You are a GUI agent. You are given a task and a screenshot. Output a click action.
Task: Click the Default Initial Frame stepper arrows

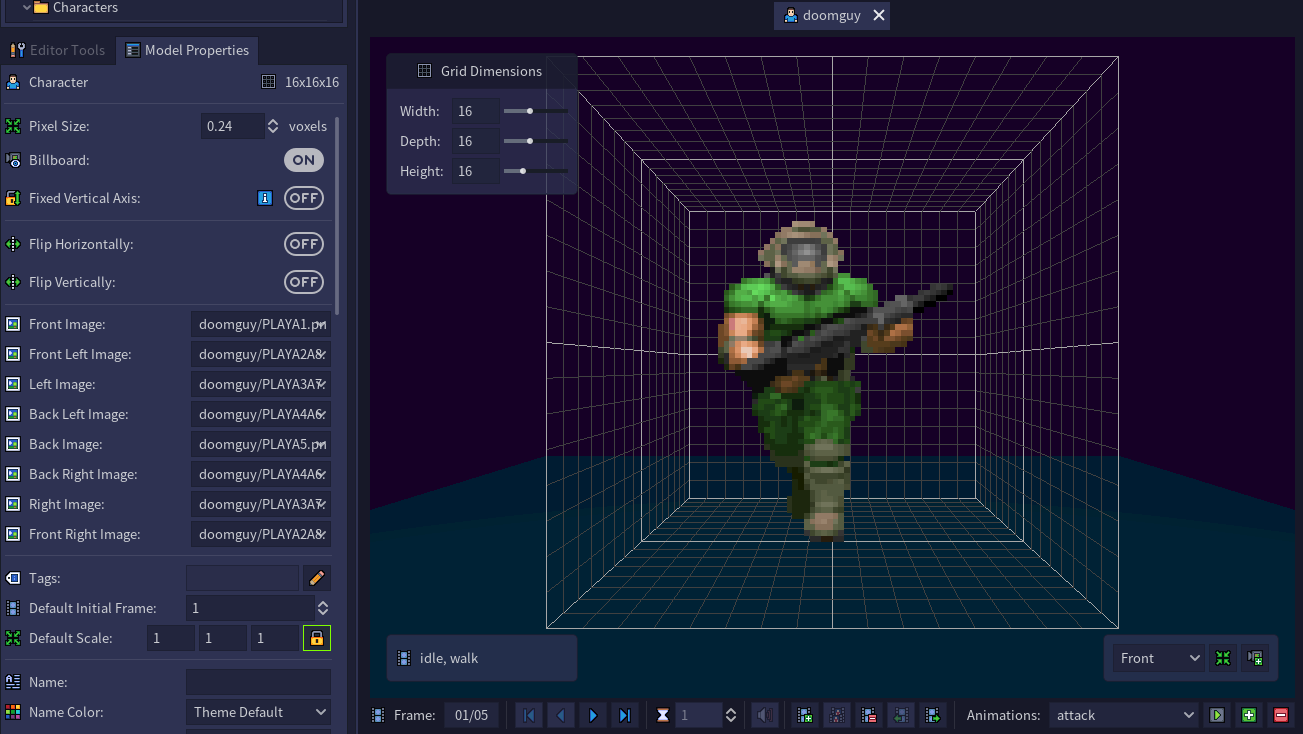[x=323, y=608]
